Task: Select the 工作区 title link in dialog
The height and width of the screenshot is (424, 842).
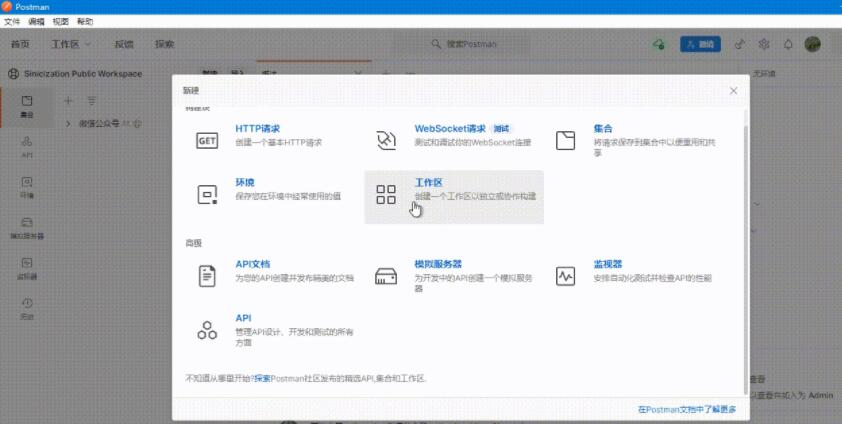Action: point(429,182)
